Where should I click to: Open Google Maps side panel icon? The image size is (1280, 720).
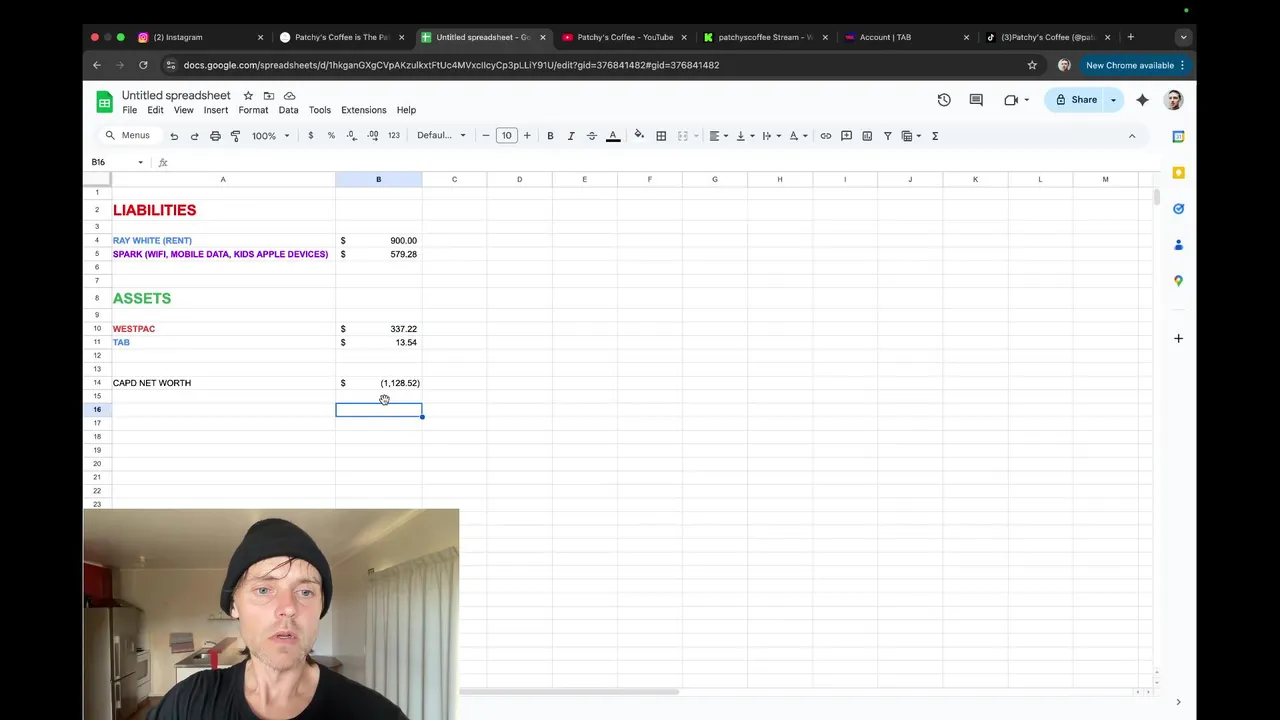coord(1178,281)
